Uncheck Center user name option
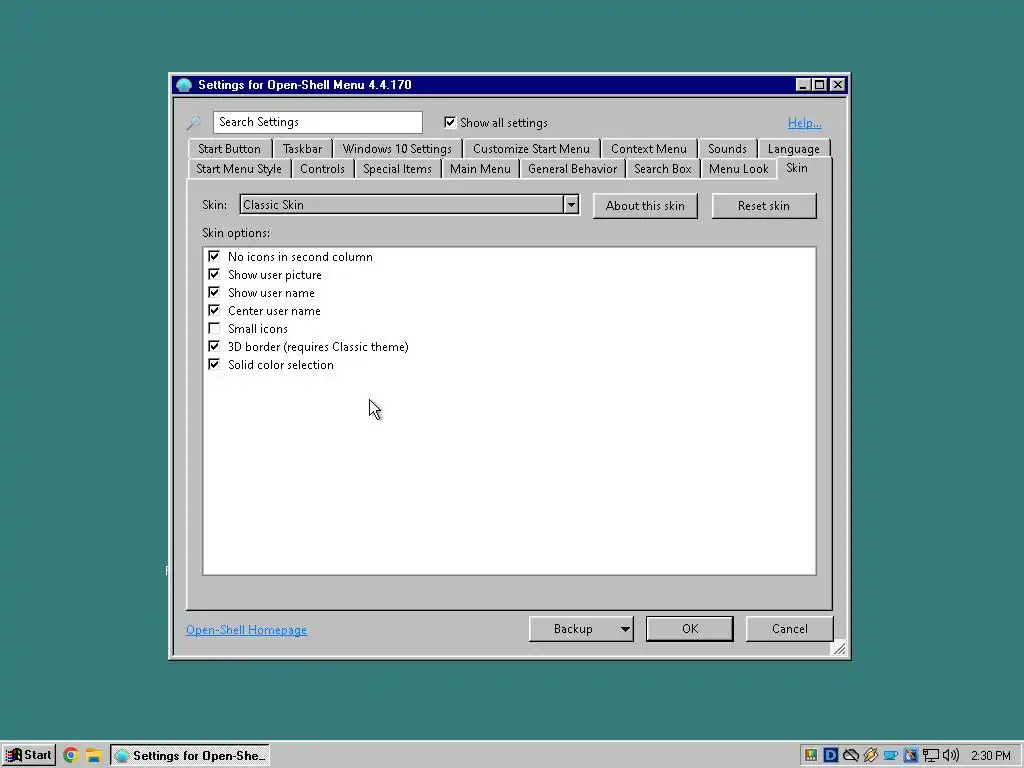Image resolution: width=1024 pixels, height=768 pixels. coord(214,310)
